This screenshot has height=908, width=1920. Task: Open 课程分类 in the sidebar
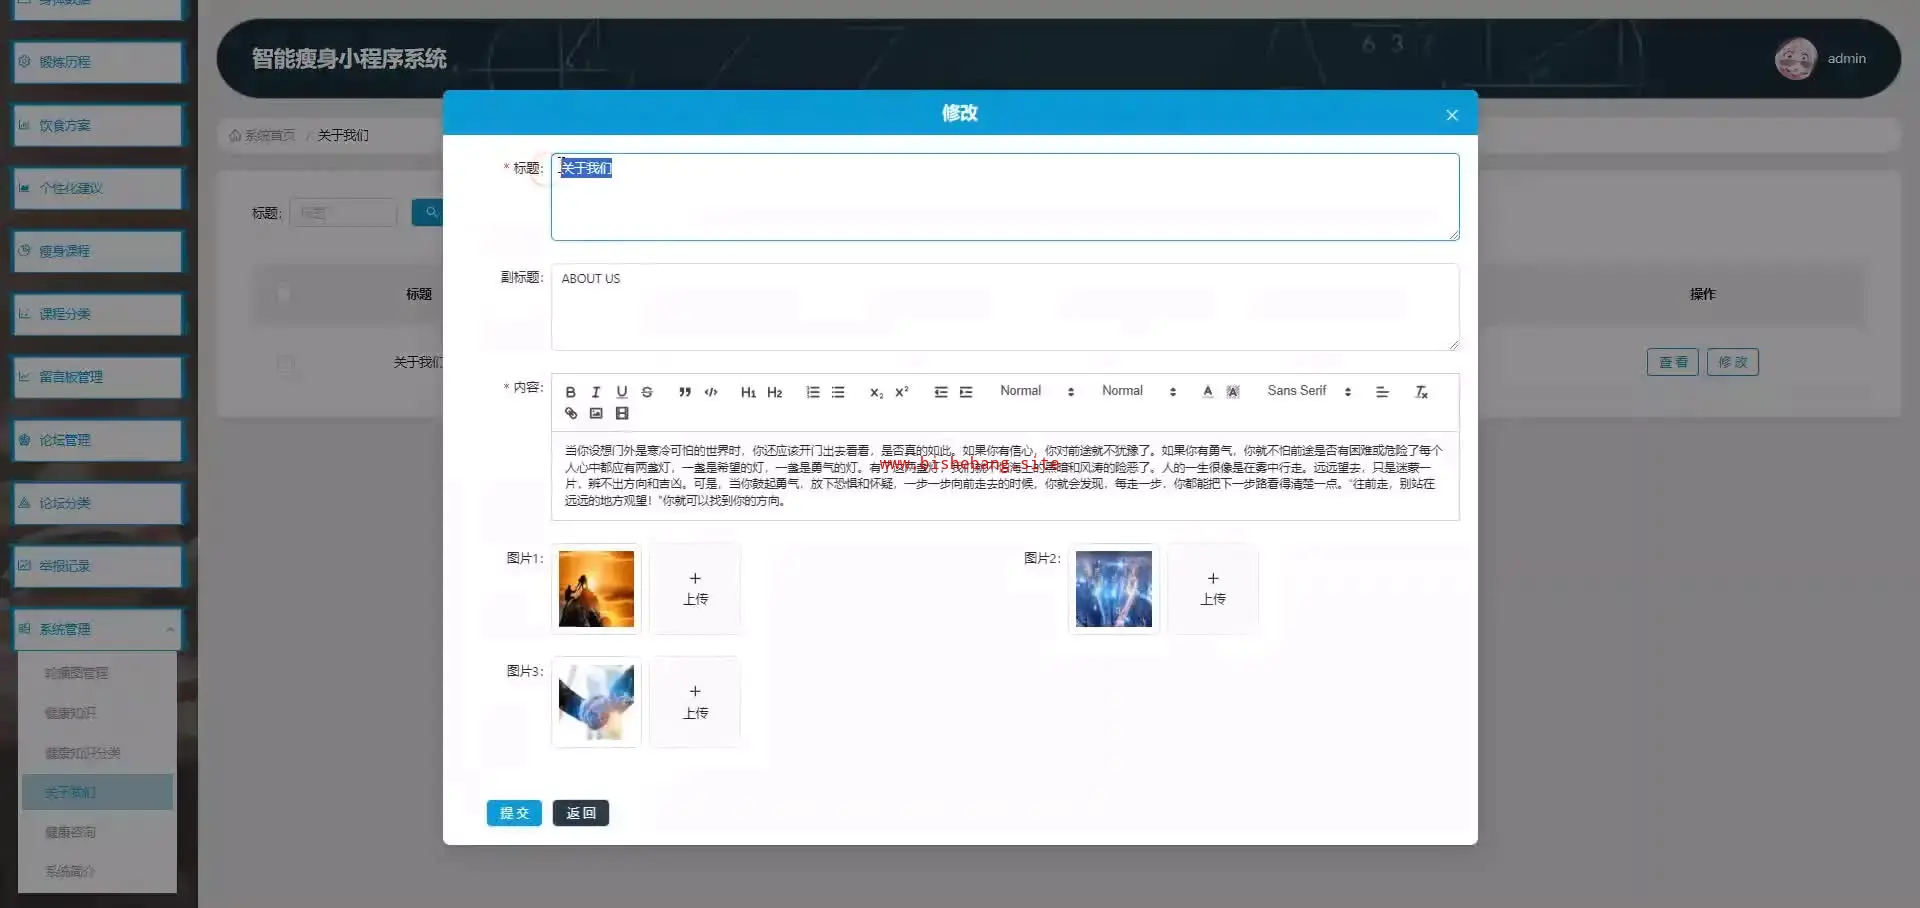[x=98, y=314]
